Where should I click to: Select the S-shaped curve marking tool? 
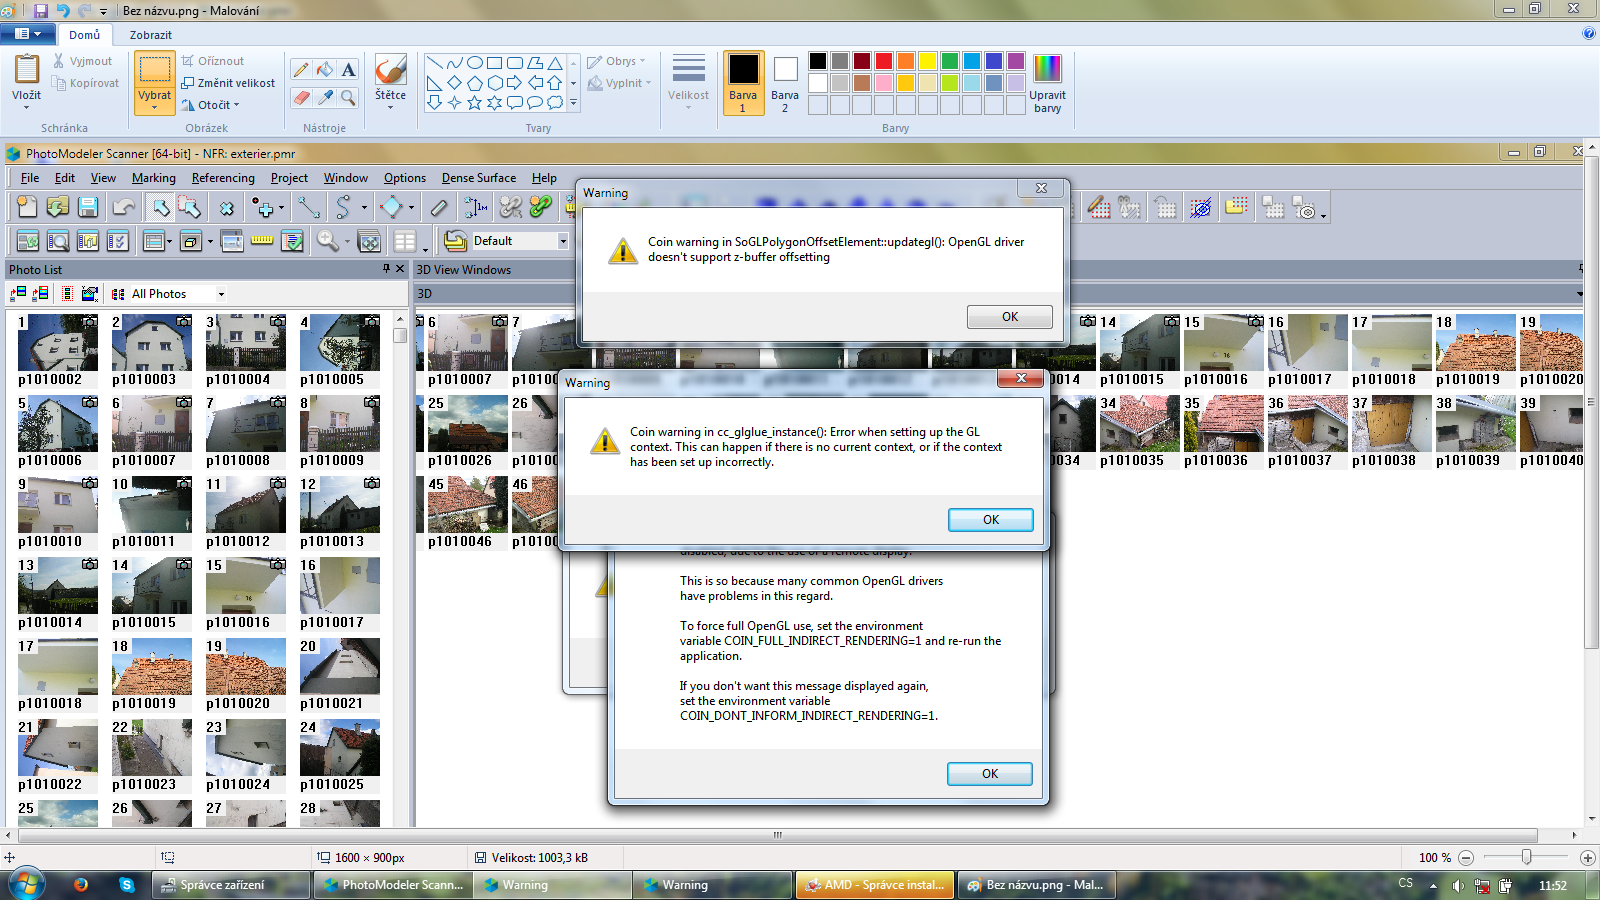click(x=343, y=207)
